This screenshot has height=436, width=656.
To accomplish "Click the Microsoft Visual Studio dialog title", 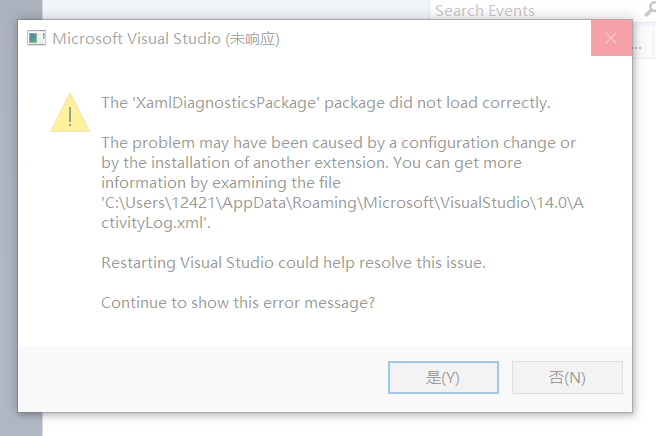I will [165, 39].
